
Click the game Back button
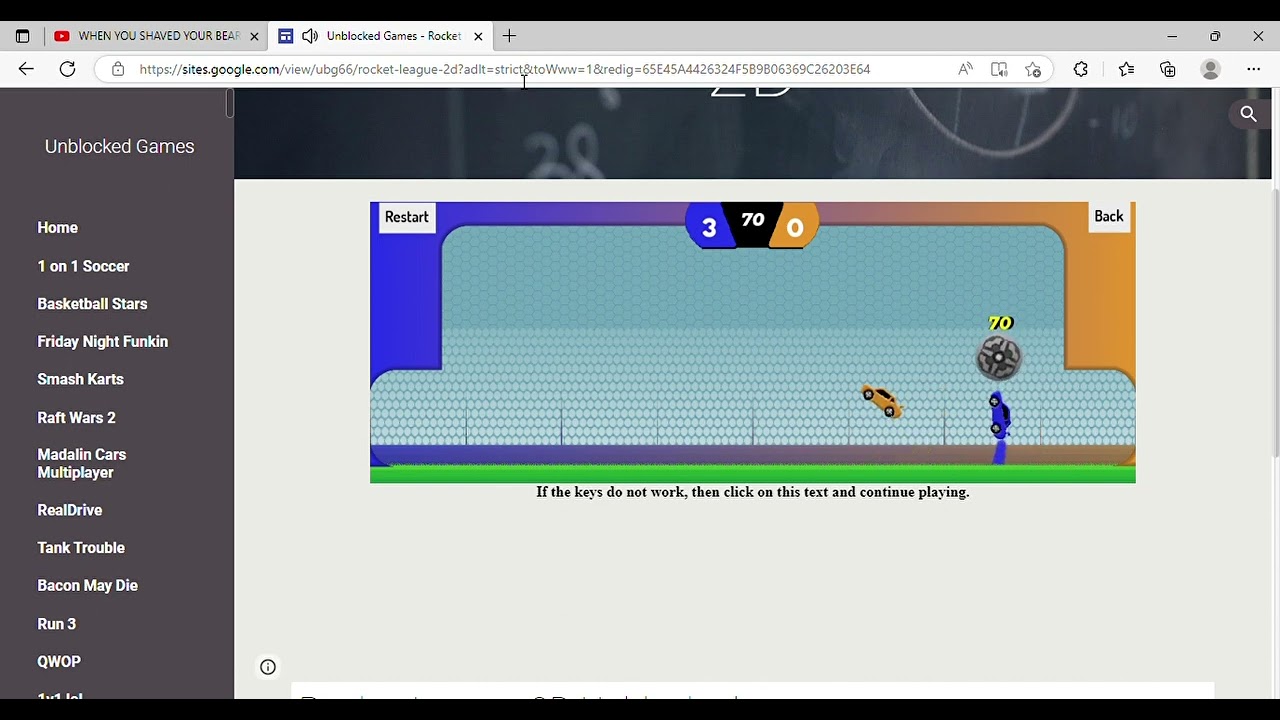point(1109,216)
